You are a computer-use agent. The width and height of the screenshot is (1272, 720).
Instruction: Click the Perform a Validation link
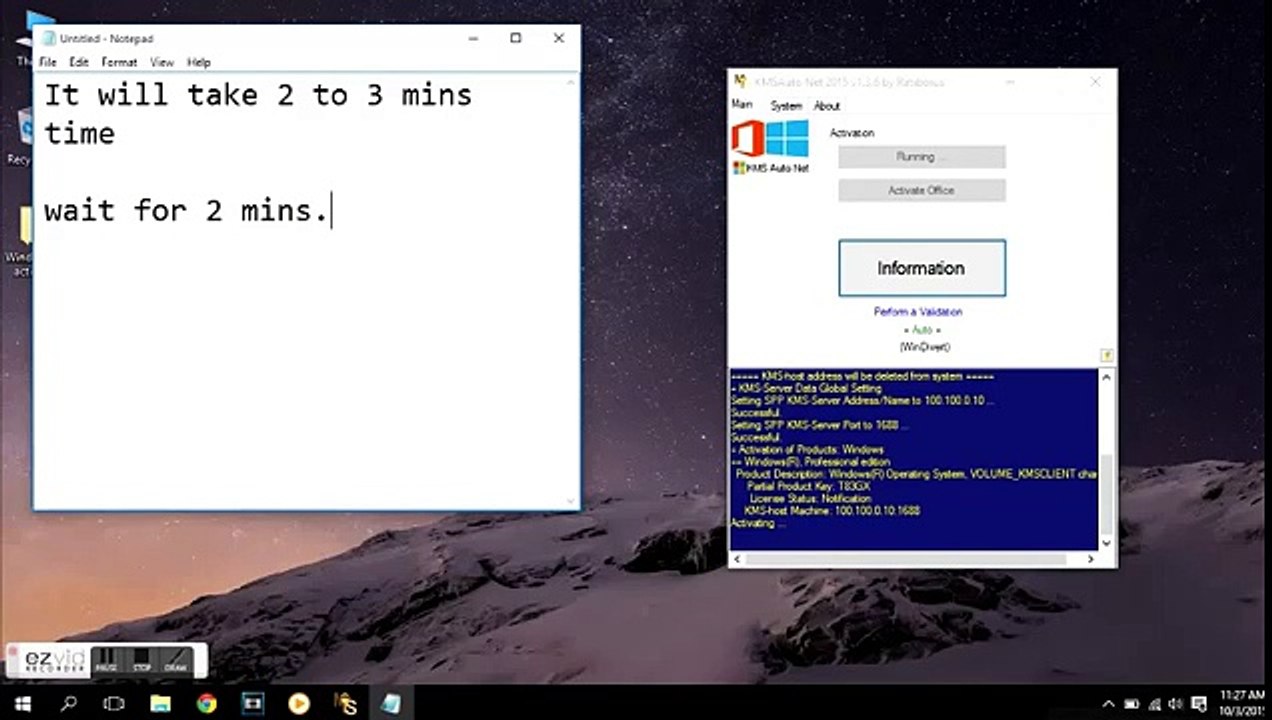918,312
